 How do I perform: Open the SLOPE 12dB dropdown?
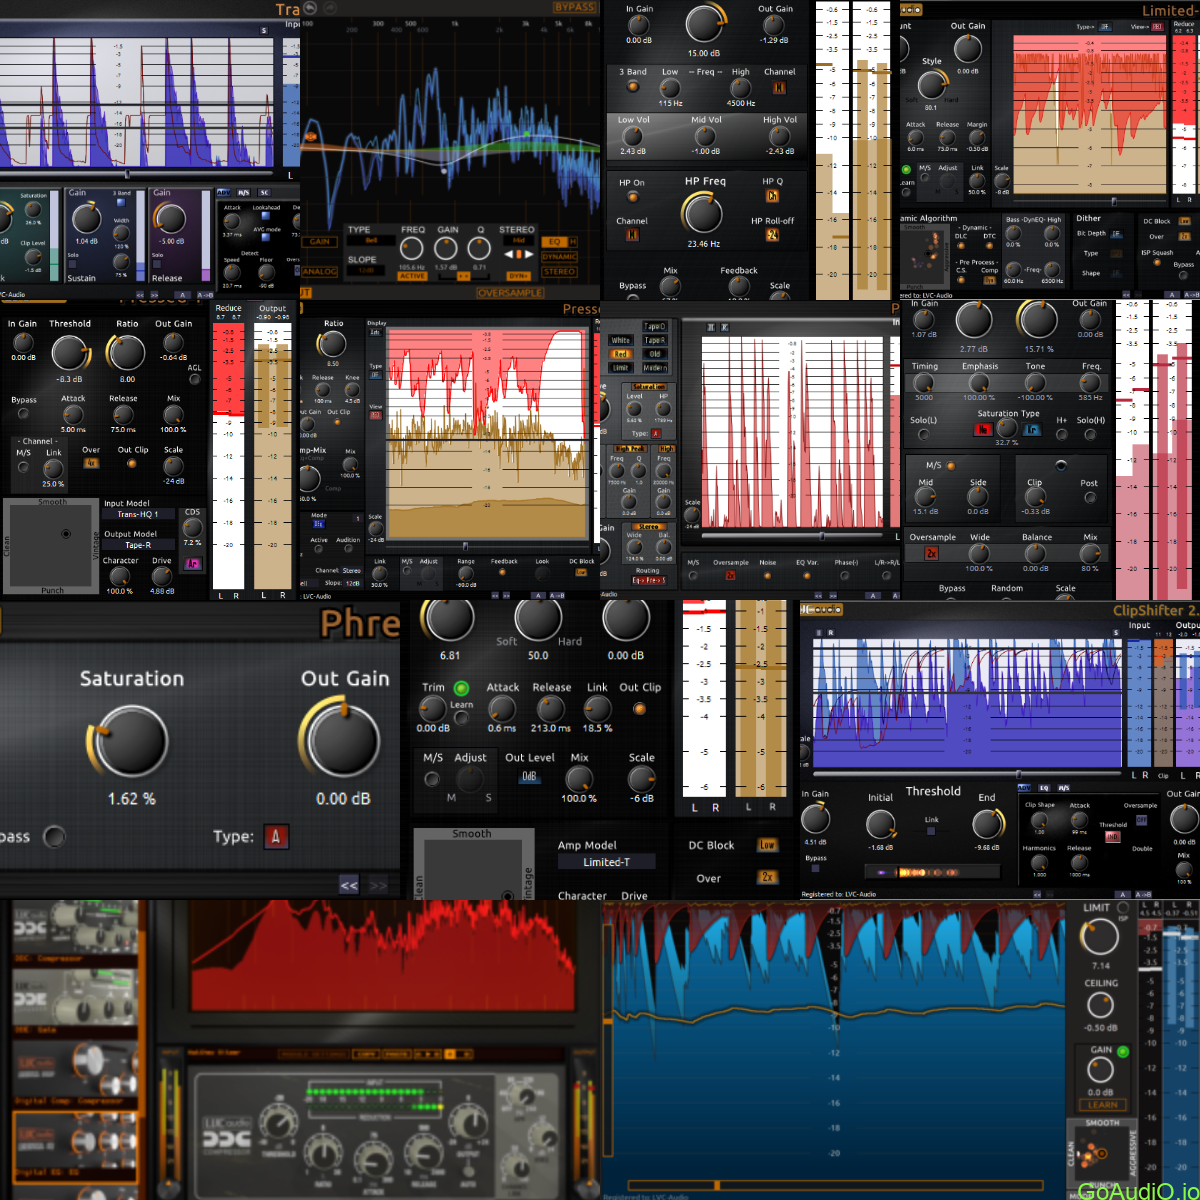click(367, 270)
